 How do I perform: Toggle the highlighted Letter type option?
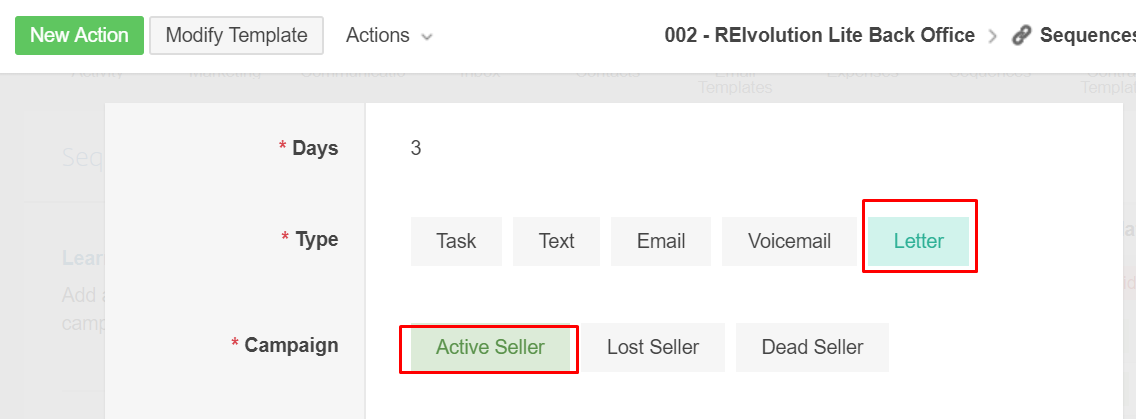point(919,241)
